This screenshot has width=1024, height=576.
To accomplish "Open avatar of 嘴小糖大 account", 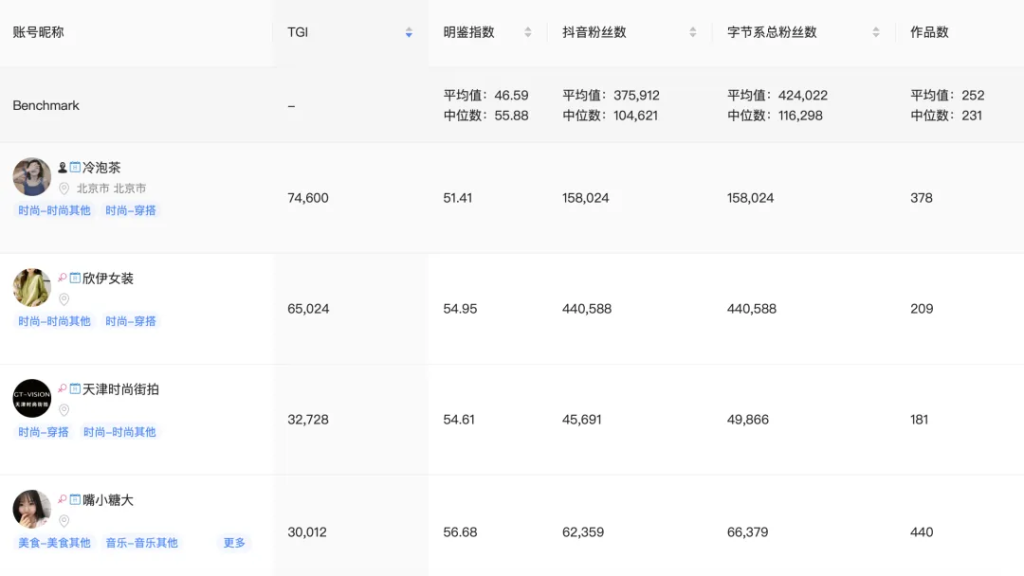I will (x=31, y=509).
